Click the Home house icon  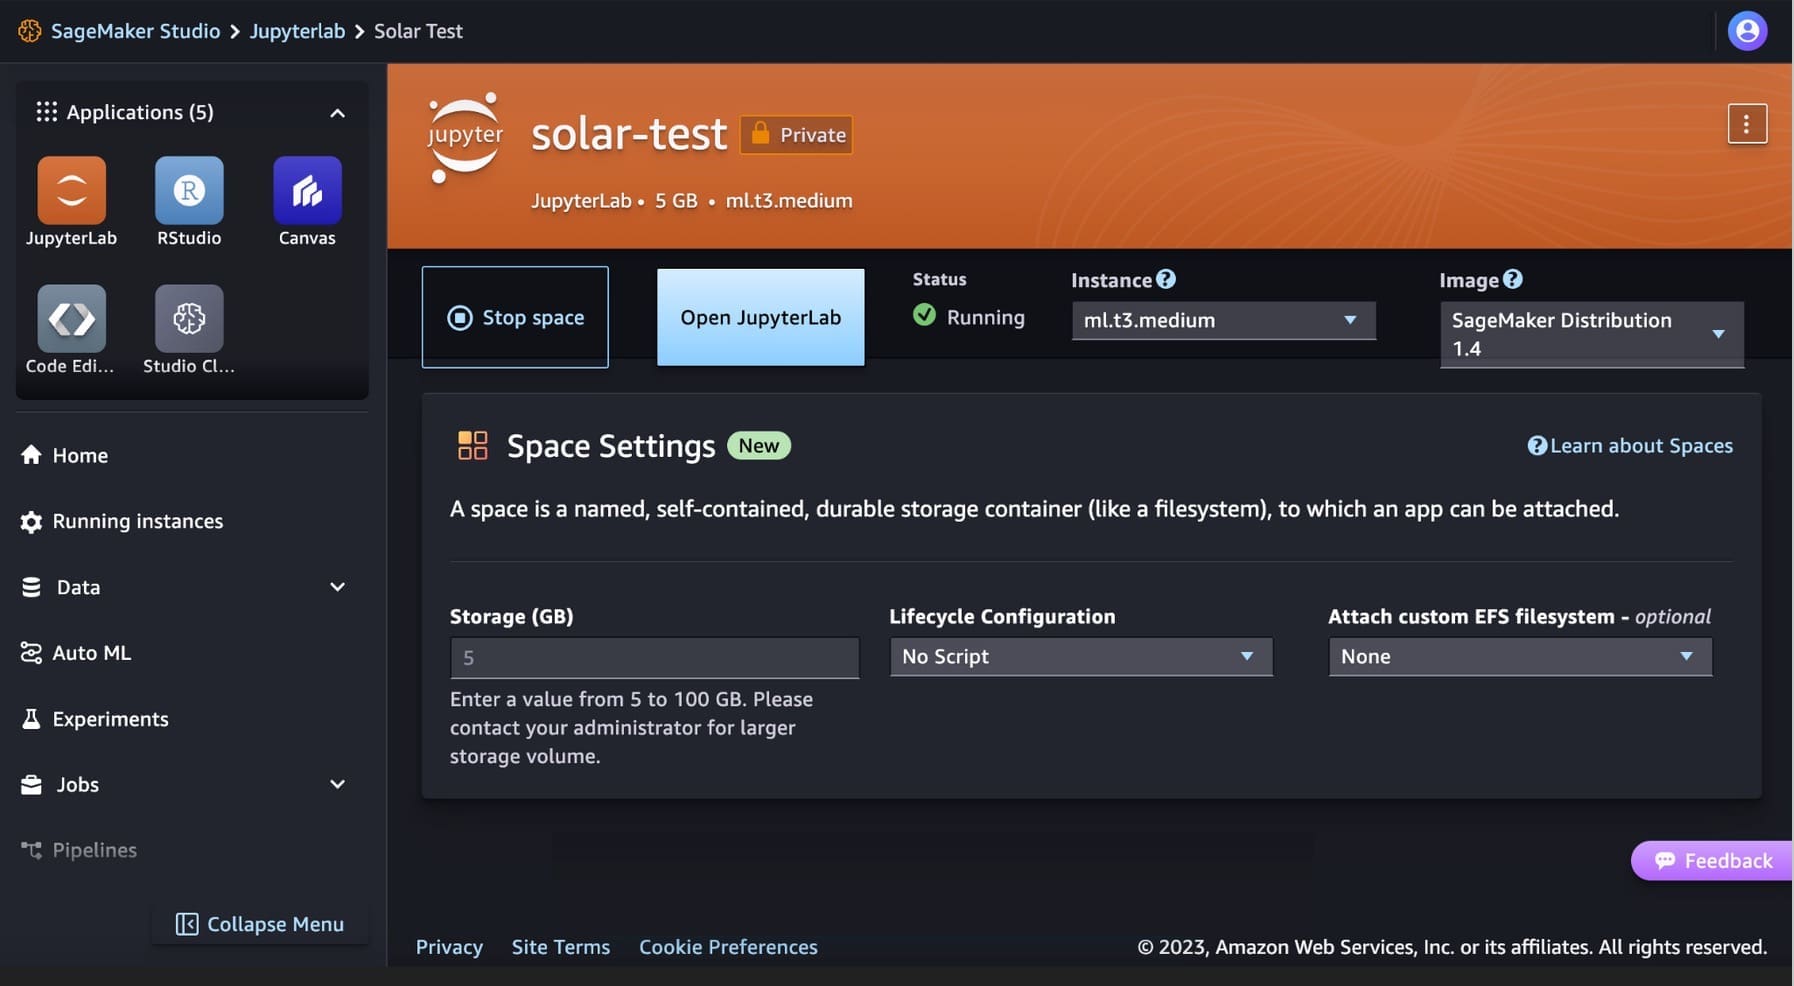tap(31, 455)
